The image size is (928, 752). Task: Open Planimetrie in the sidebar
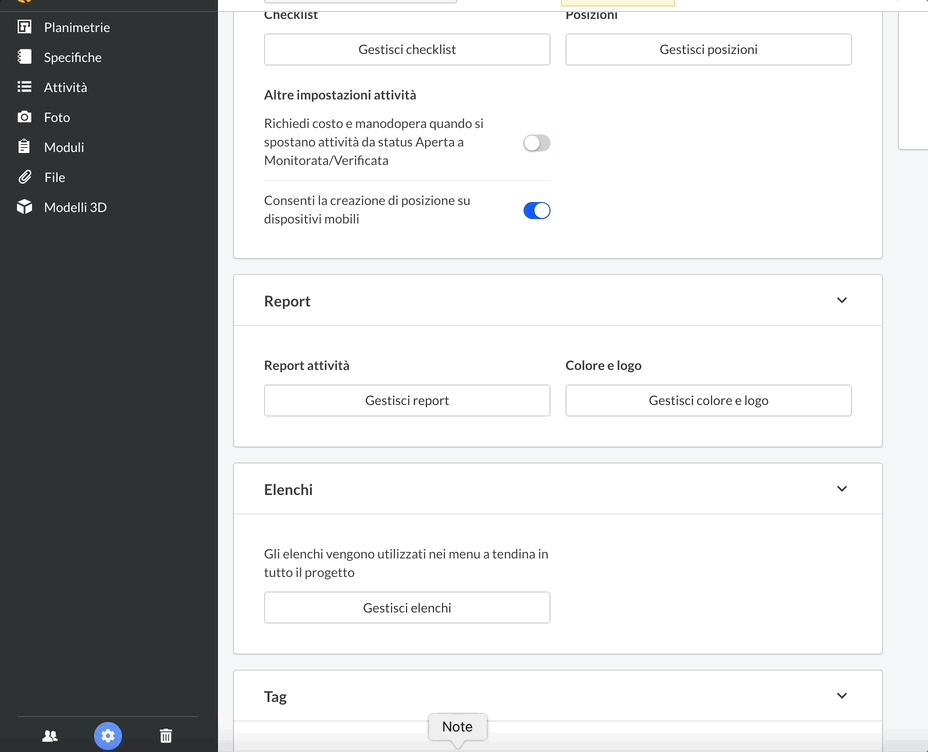pyautogui.click(x=76, y=27)
